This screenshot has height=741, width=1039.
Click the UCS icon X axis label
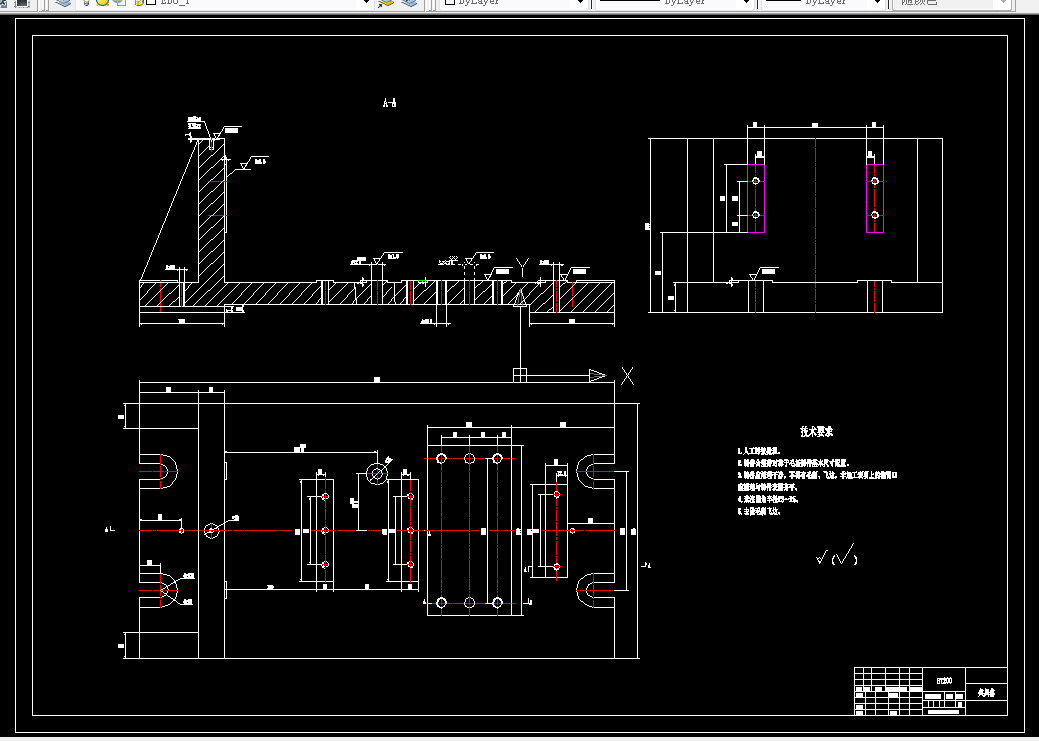pyautogui.click(x=627, y=376)
